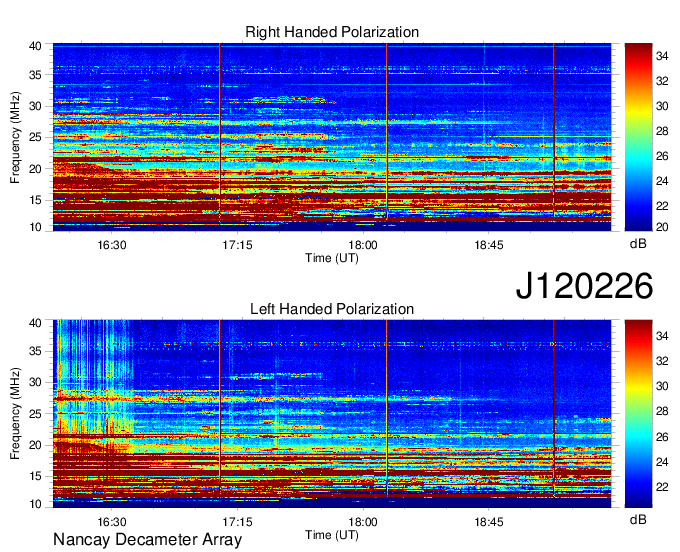The height and width of the screenshot is (552, 680).
Task: Click 18:00 tick label on bottom plot
Action: coord(363,522)
